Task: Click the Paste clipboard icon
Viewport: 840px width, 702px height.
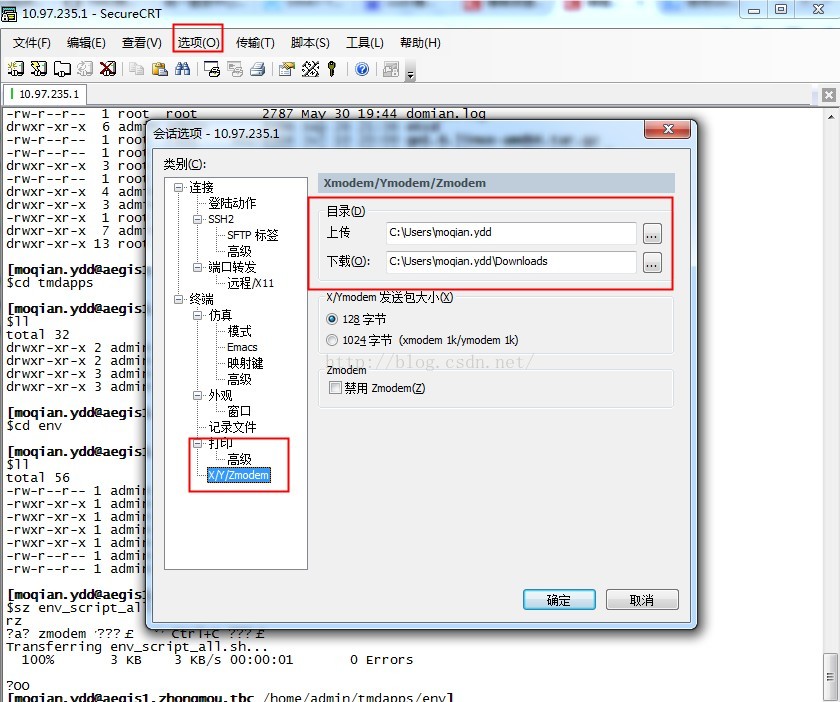Action: click(x=160, y=69)
